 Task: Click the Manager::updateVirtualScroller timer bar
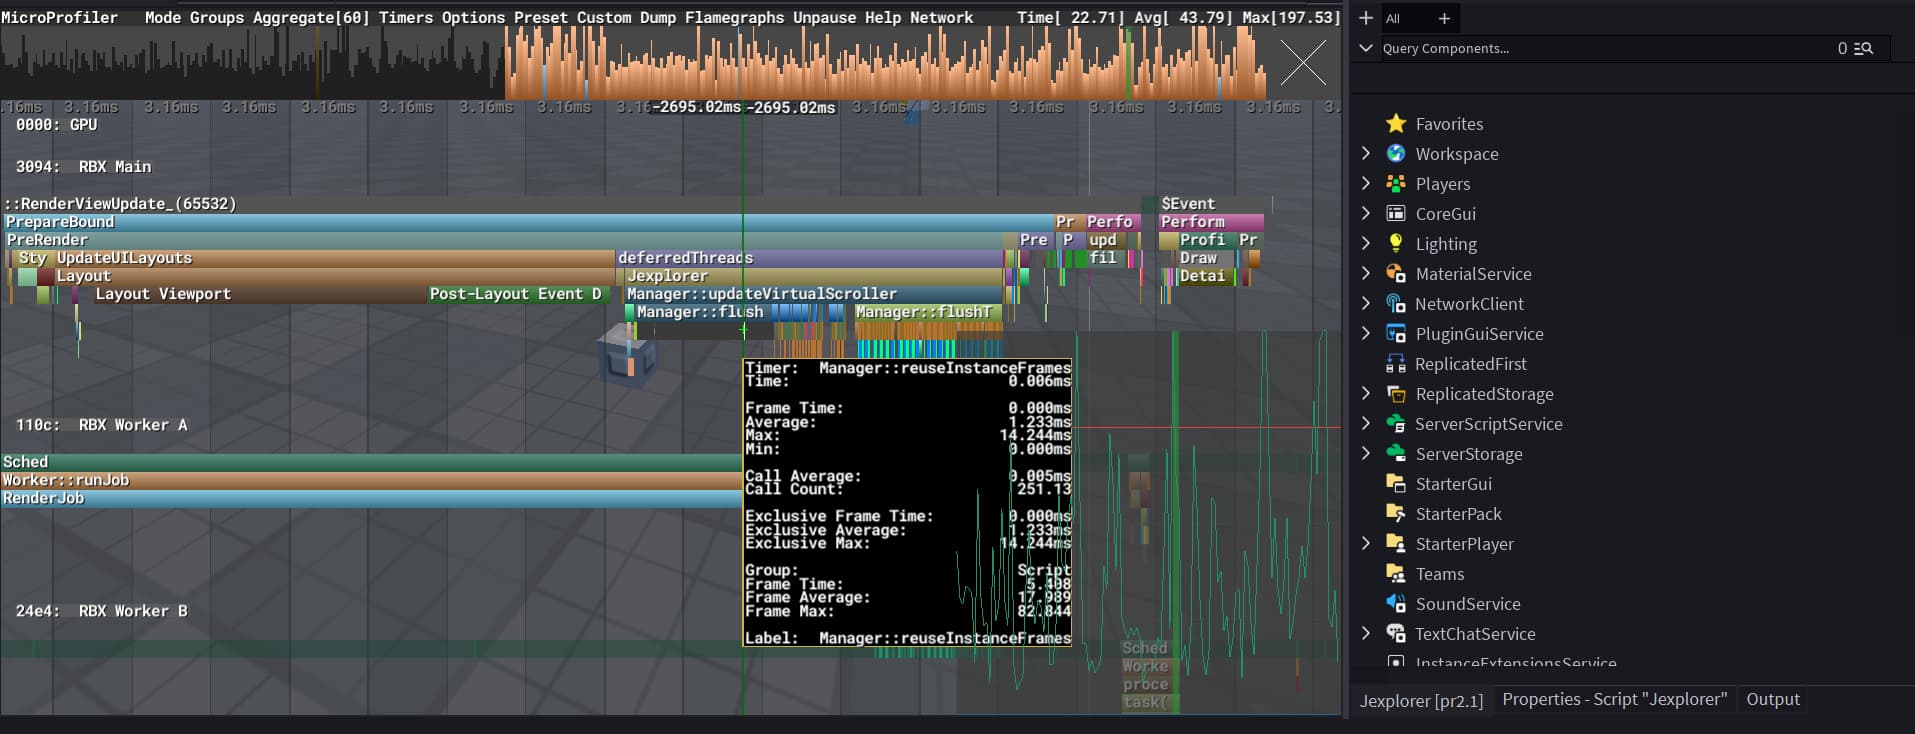[x=812, y=294]
